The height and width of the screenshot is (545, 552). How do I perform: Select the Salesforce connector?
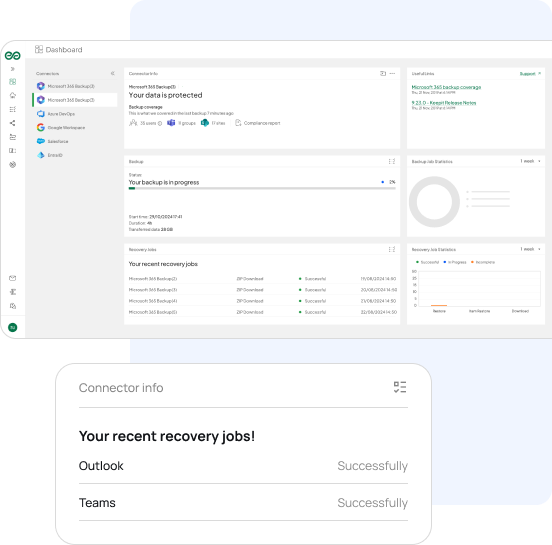click(x=53, y=141)
